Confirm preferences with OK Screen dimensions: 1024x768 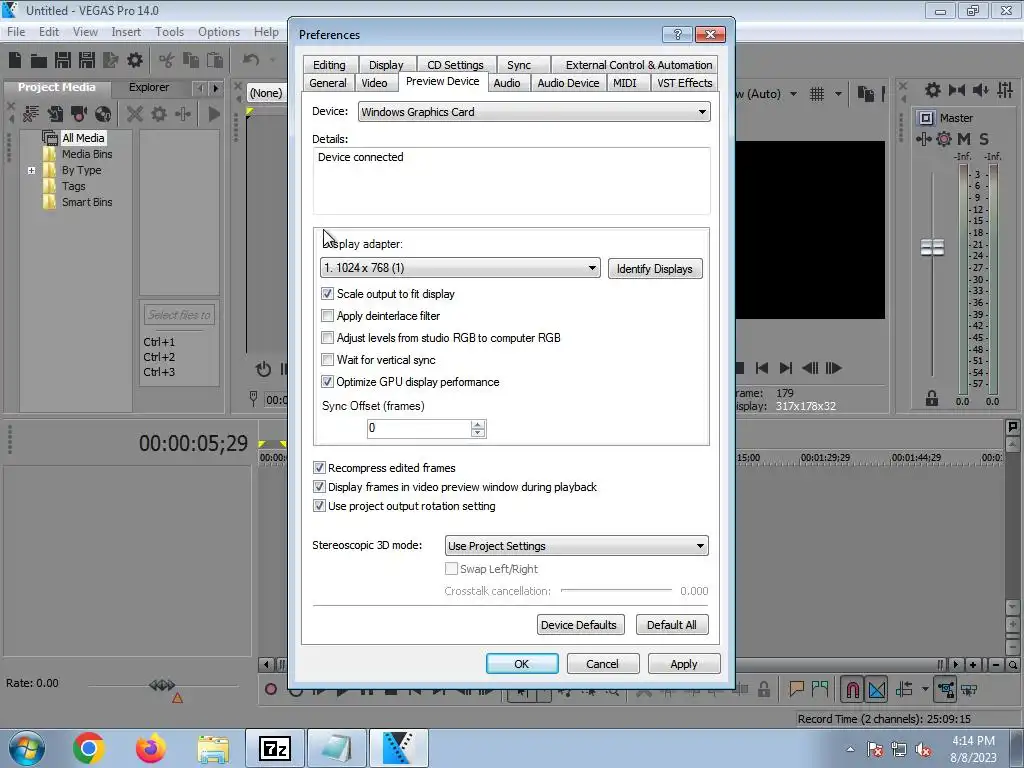[522, 664]
